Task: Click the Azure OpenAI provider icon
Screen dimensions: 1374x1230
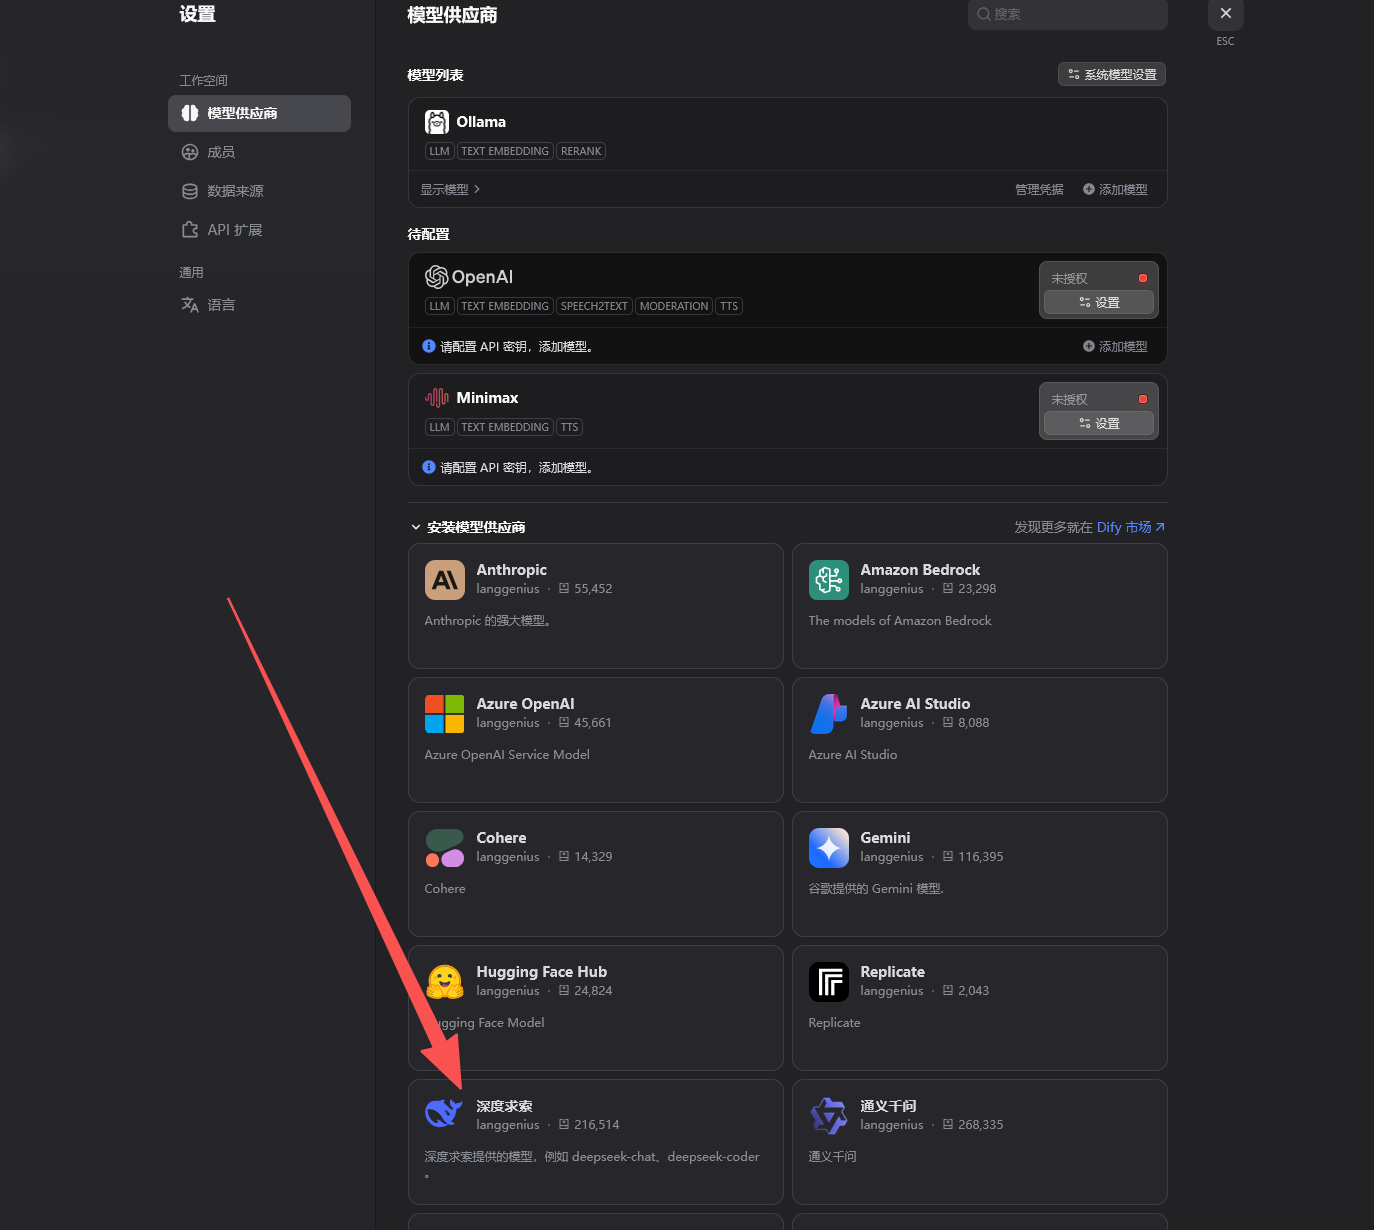Action: pos(445,714)
